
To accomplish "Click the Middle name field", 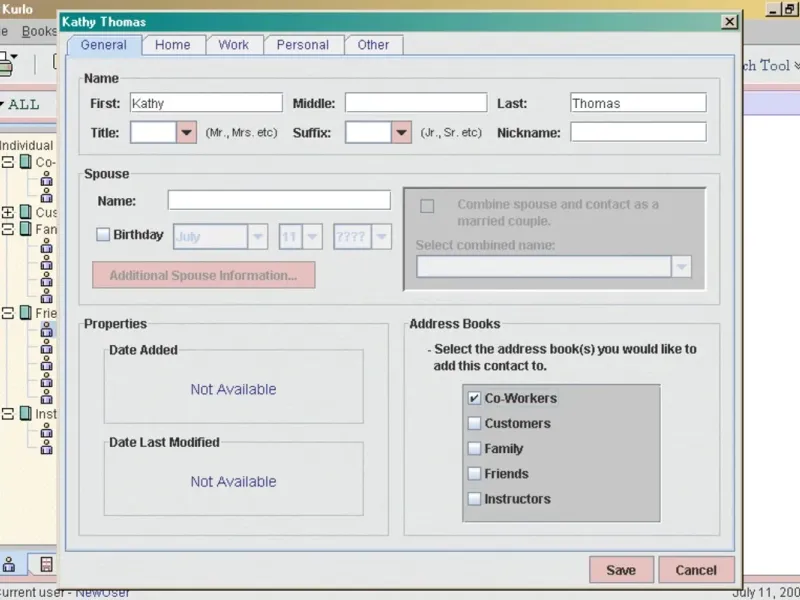I will [x=416, y=103].
